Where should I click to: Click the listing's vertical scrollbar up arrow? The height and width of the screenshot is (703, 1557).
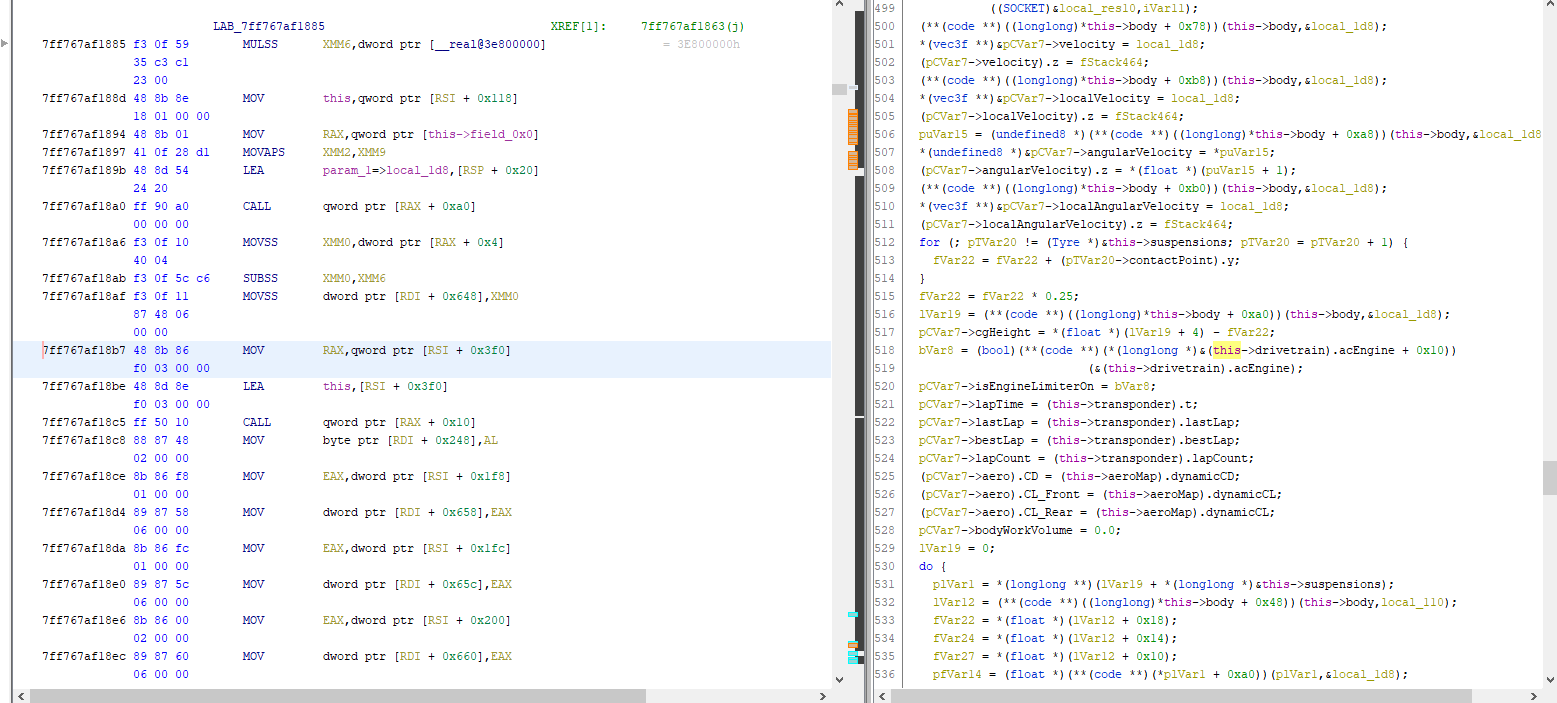pyautogui.click(x=838, y=8)
